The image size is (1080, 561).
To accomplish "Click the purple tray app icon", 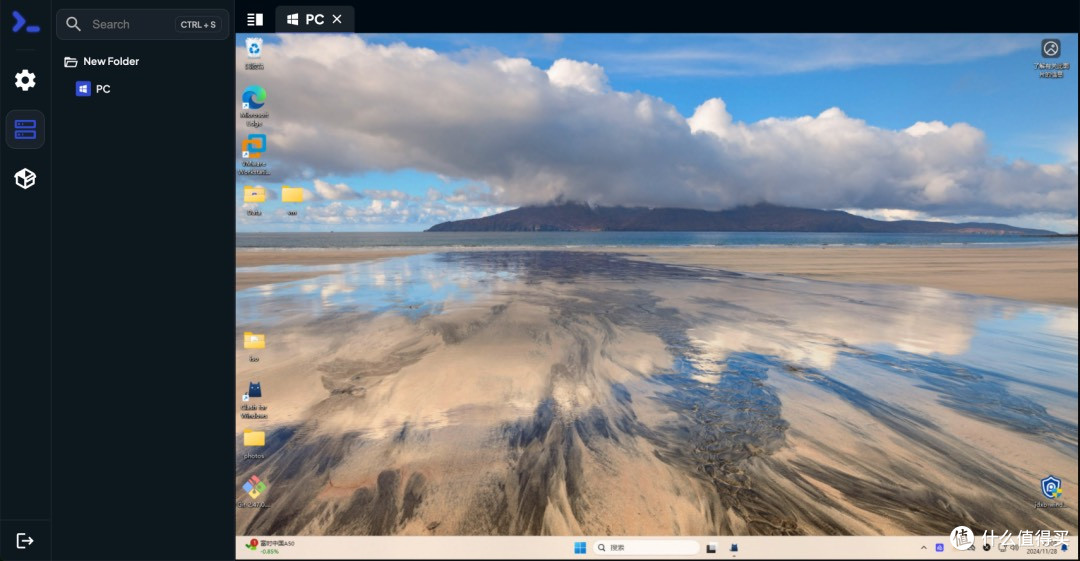I will (939, 548).
